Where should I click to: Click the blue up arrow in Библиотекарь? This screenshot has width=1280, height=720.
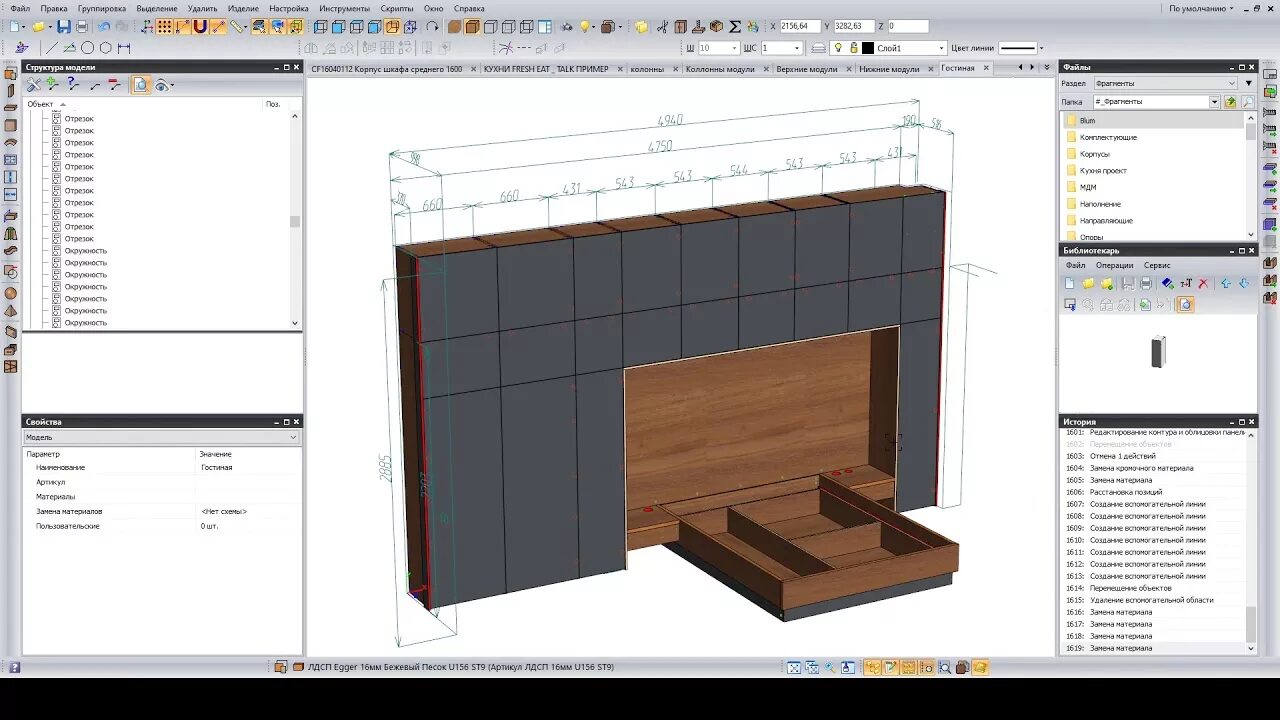[1226, 284]
